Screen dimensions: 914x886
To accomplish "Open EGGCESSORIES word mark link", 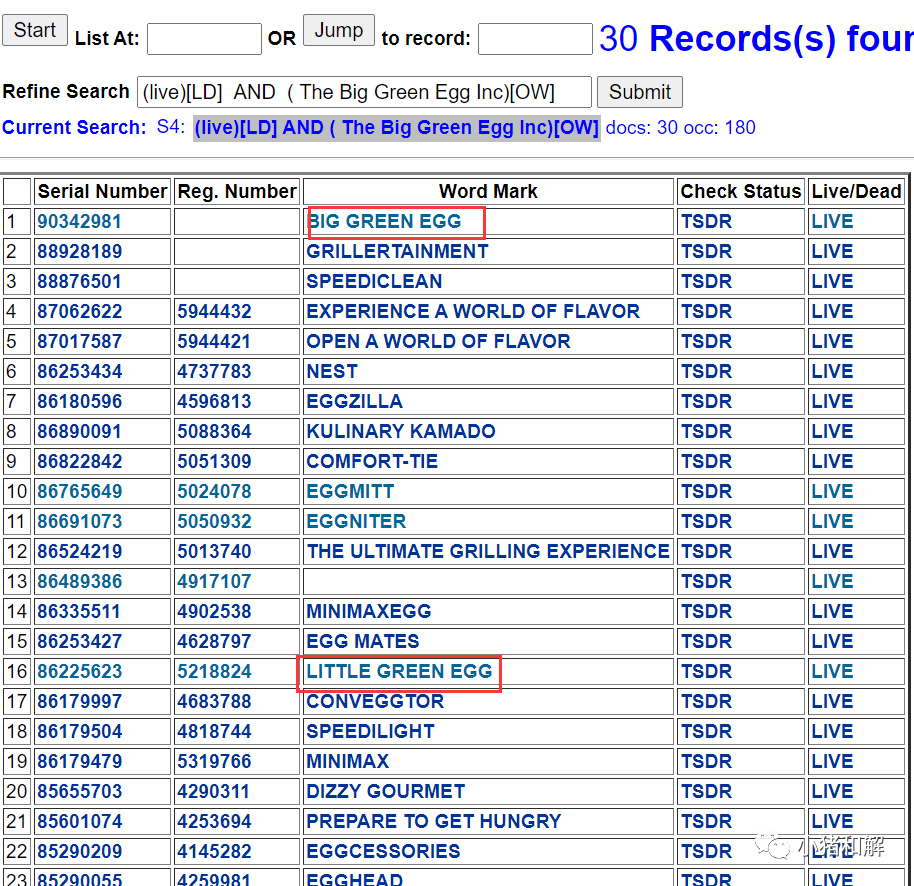I will click(384, 852).
